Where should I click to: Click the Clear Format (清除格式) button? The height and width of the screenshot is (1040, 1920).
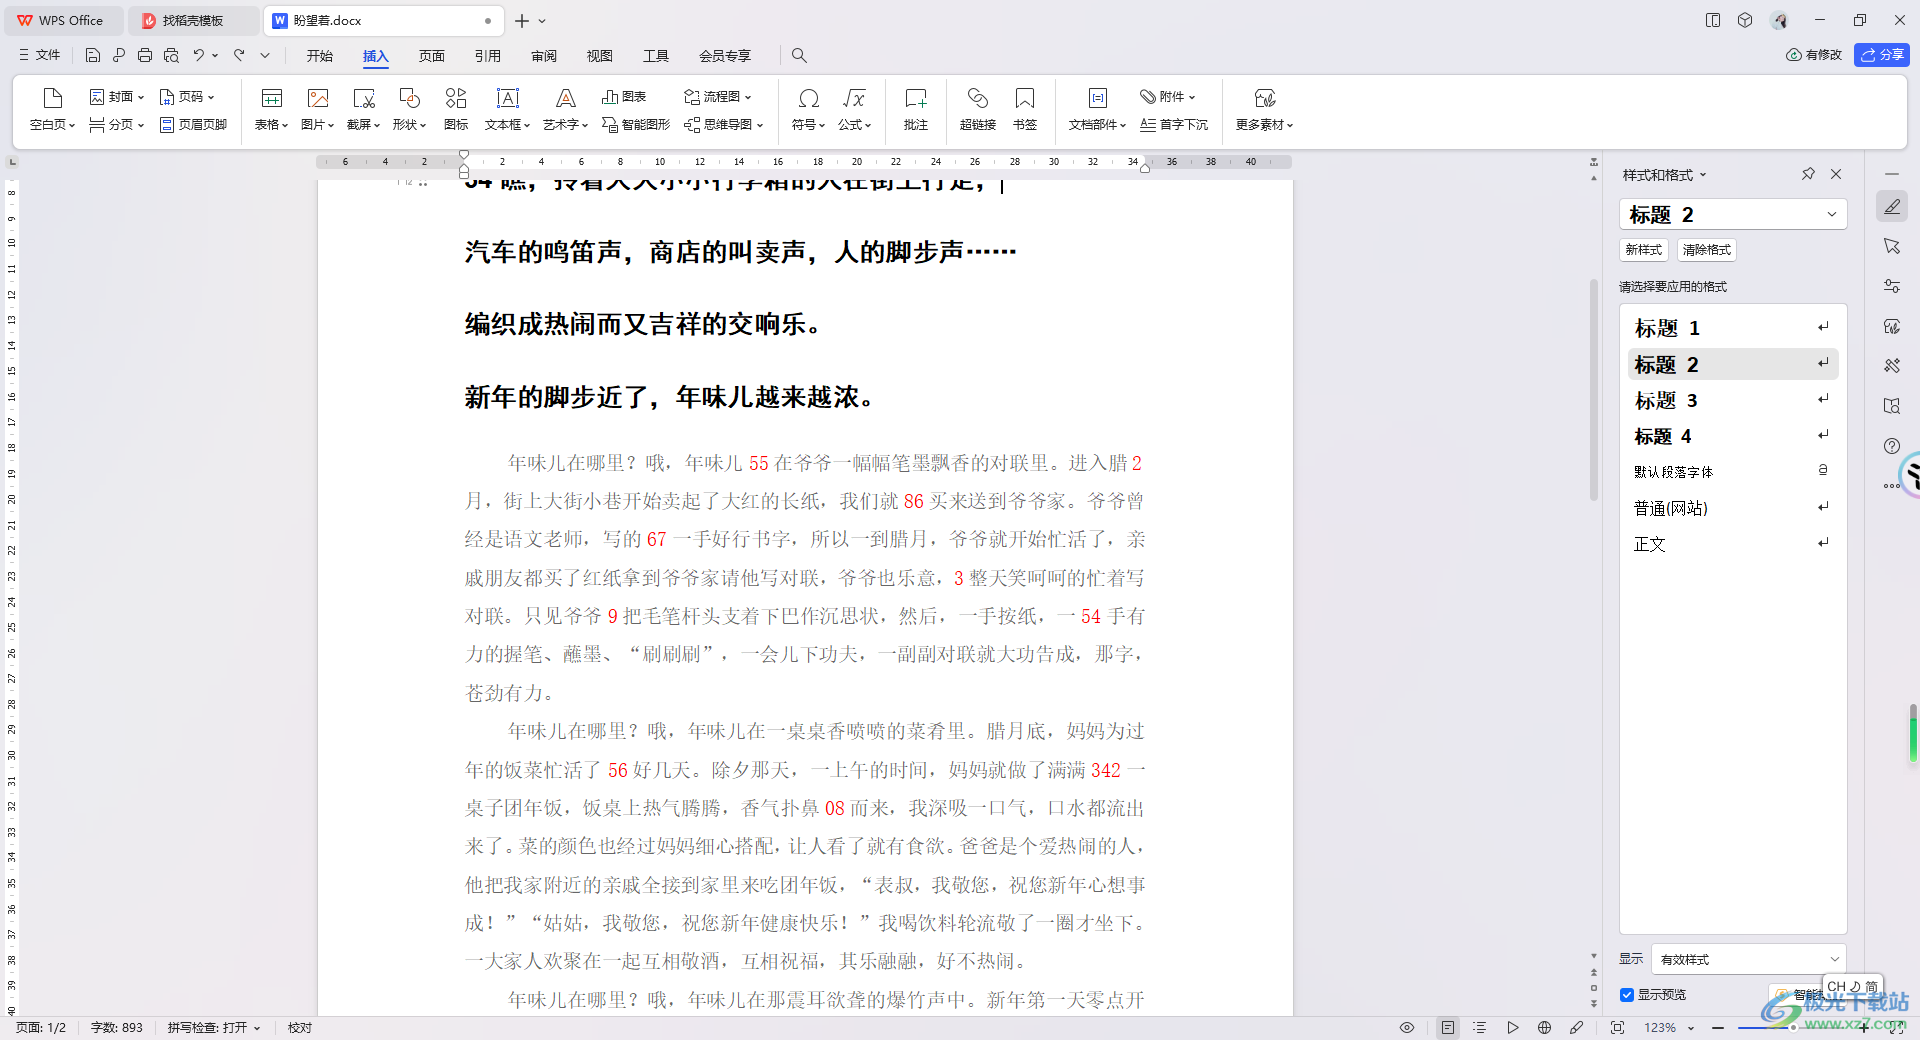(1707, 250)
